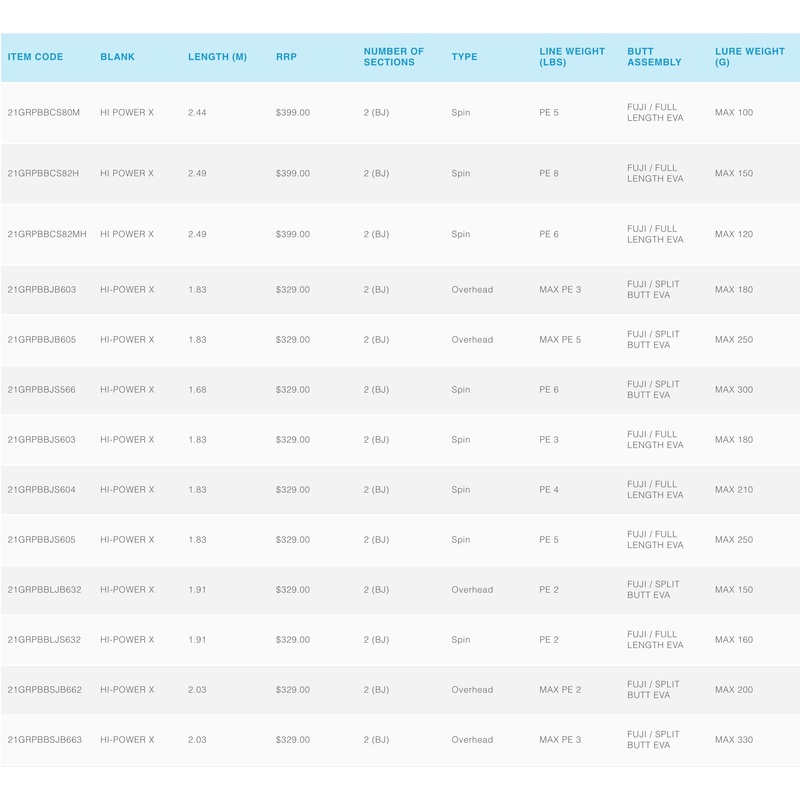Click the BLANK column header

[117, 57]
